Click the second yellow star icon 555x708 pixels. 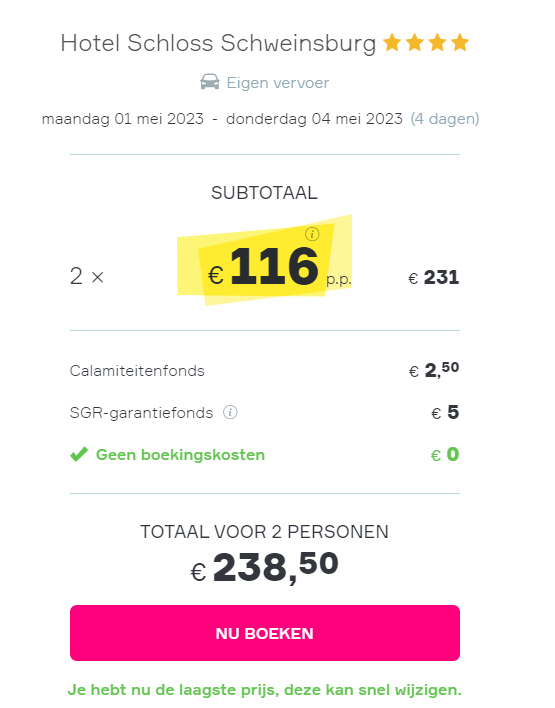415,43
